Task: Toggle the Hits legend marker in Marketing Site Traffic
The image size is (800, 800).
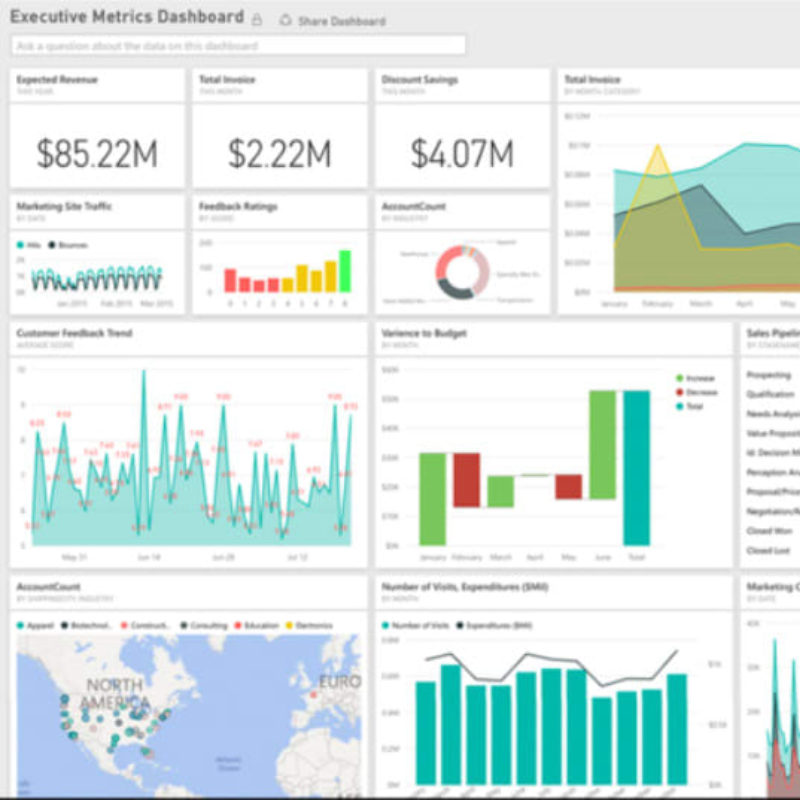Action: click(x=20, y=244)
